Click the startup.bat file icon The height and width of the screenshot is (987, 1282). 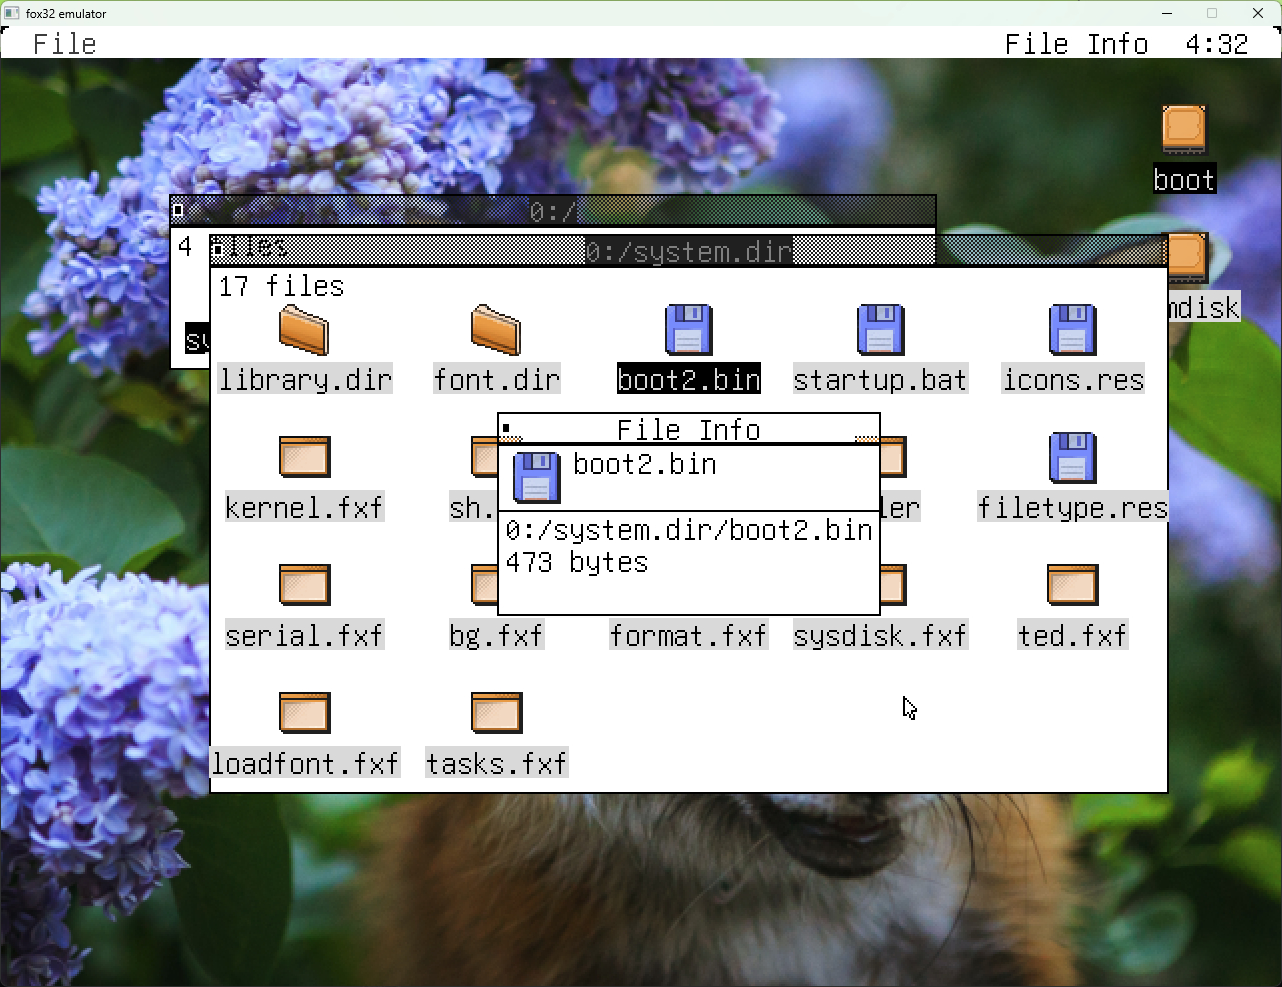pos(880,331)
